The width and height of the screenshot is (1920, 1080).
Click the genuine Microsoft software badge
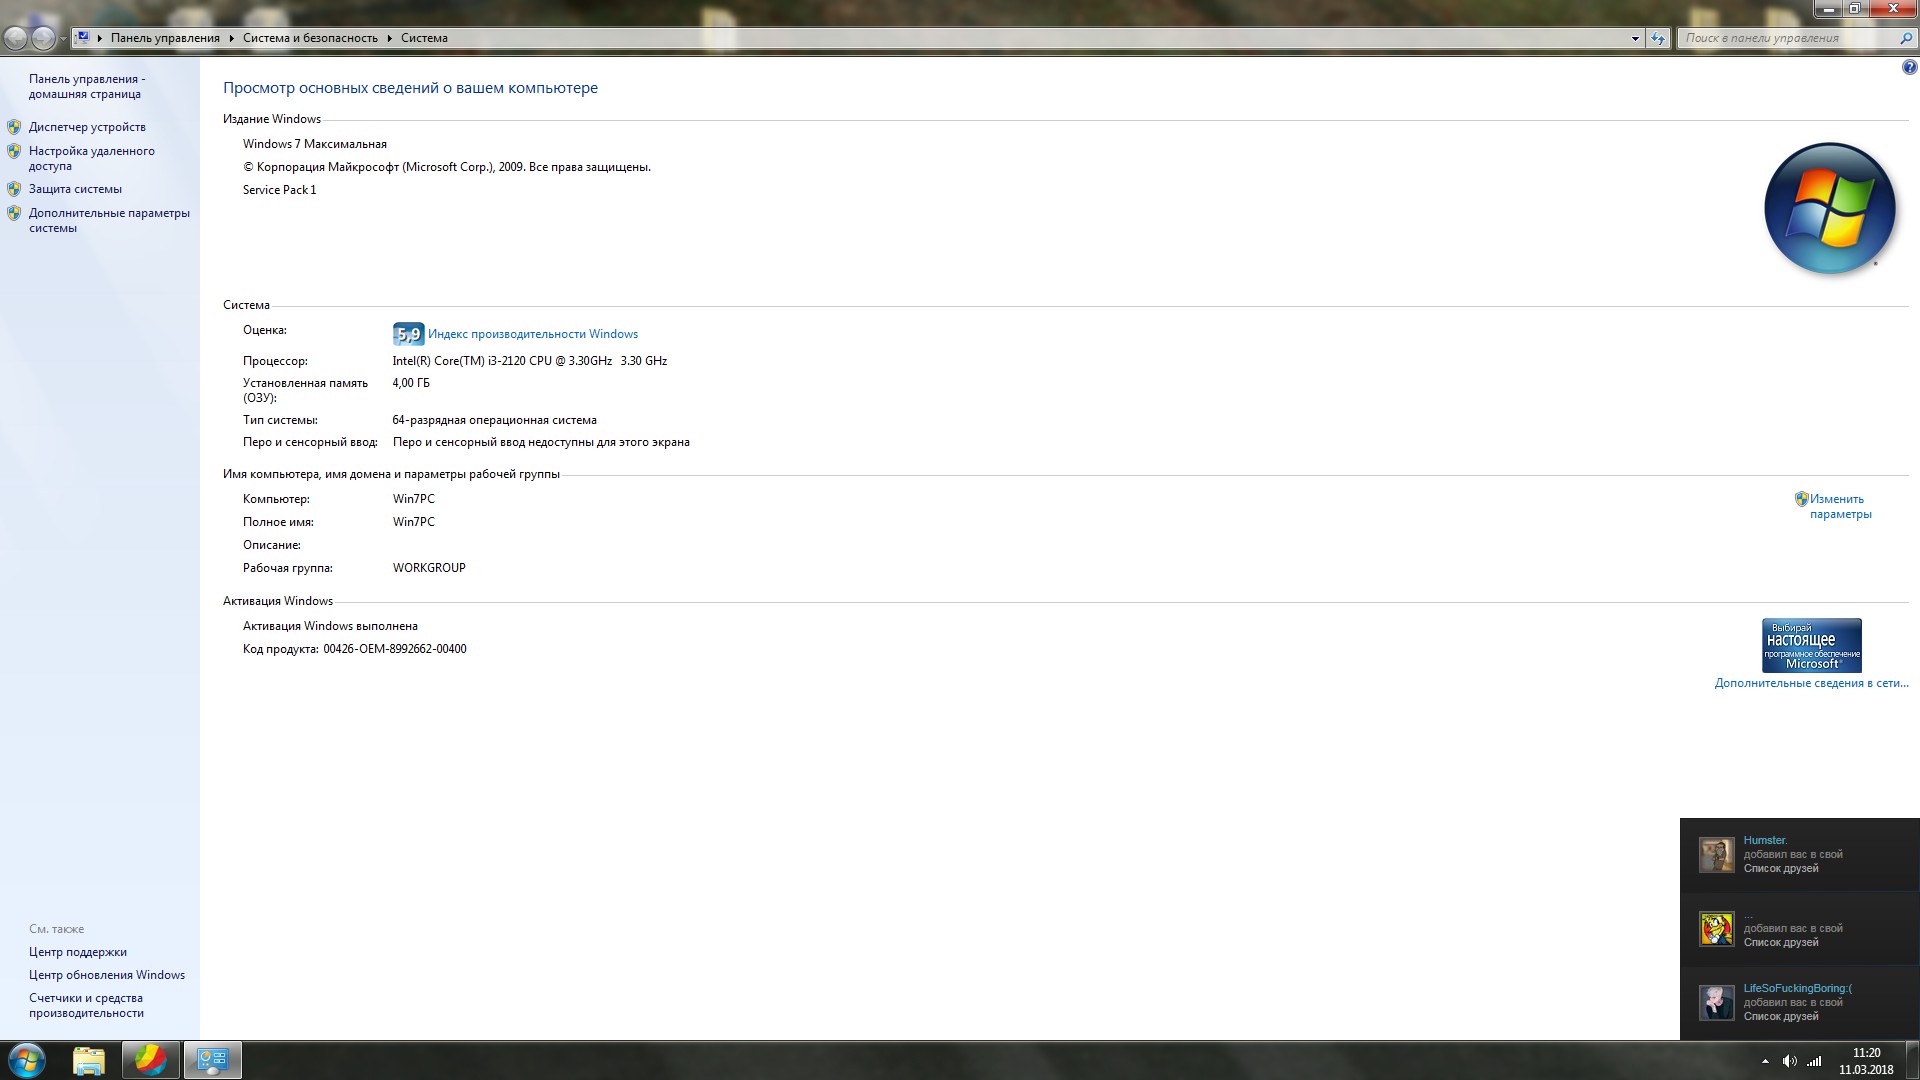pos(1811,645)
